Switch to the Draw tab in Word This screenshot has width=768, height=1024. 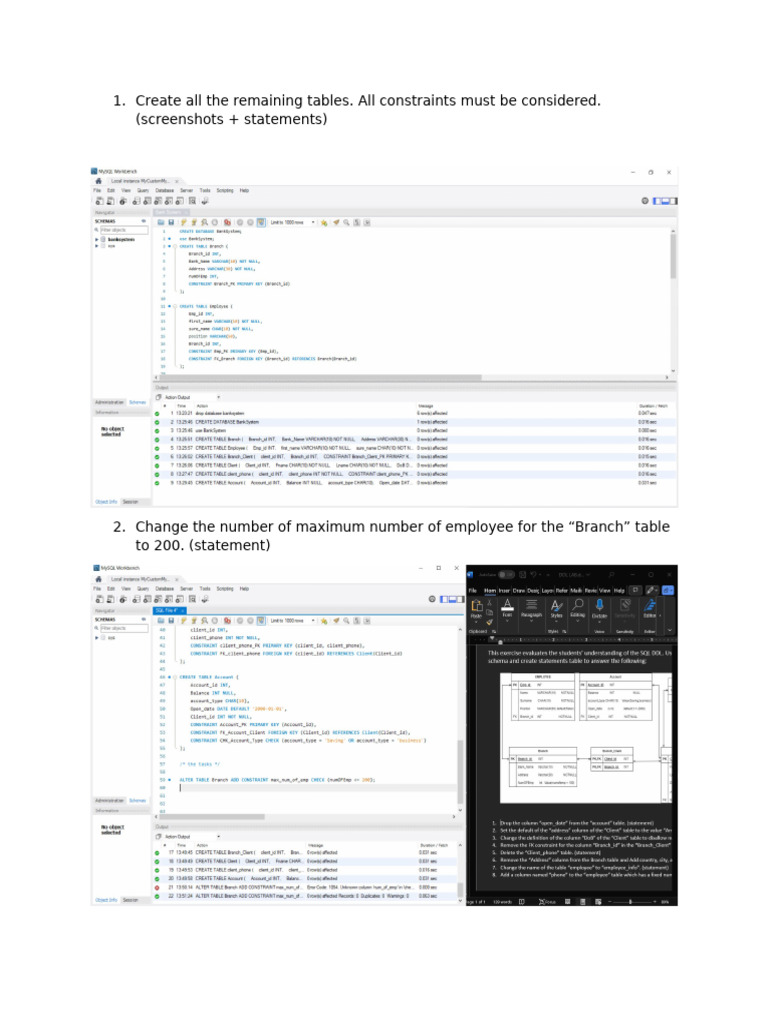520,590
